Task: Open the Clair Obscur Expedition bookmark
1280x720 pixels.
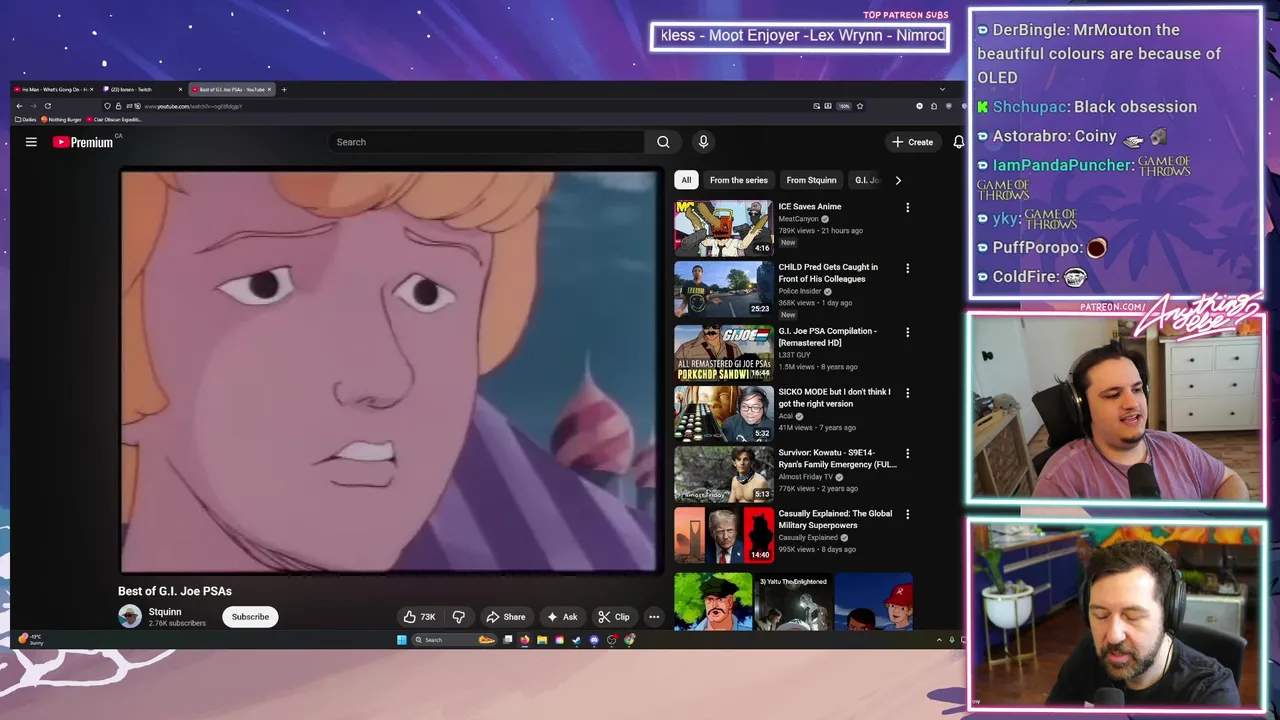Action: [114, 120]
